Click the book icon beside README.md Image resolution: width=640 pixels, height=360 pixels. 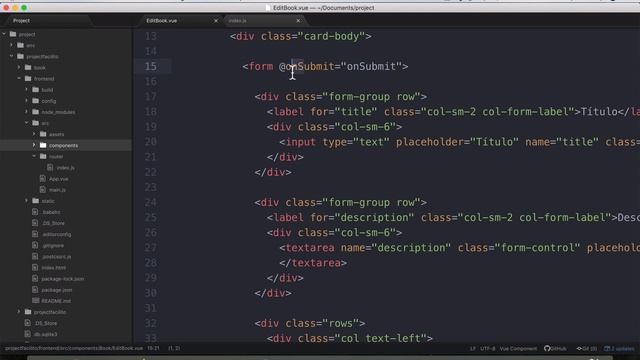pos(36,300)
